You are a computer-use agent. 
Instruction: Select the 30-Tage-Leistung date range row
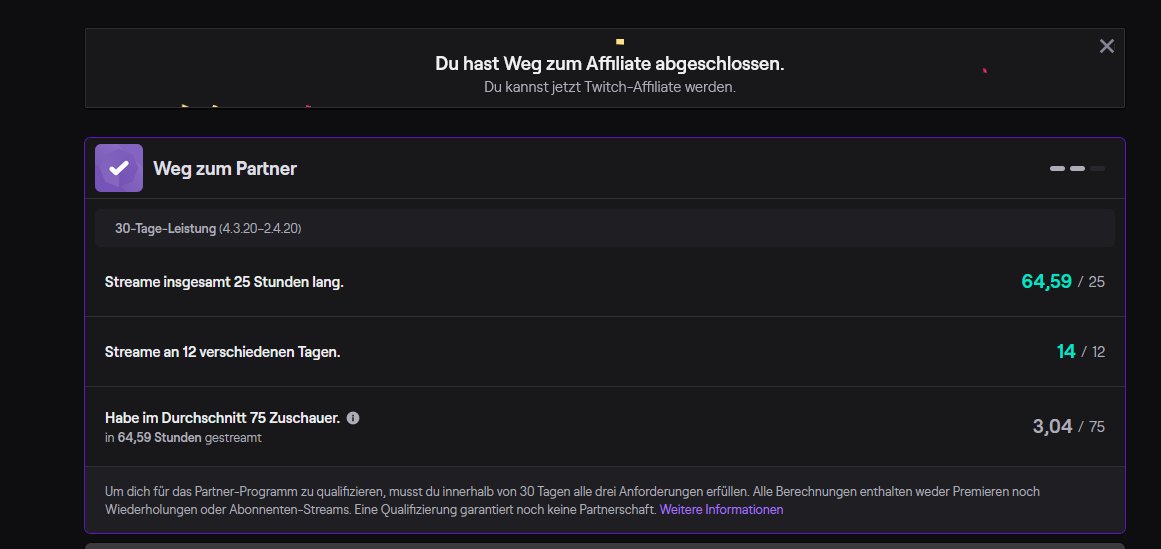[604, 228]
